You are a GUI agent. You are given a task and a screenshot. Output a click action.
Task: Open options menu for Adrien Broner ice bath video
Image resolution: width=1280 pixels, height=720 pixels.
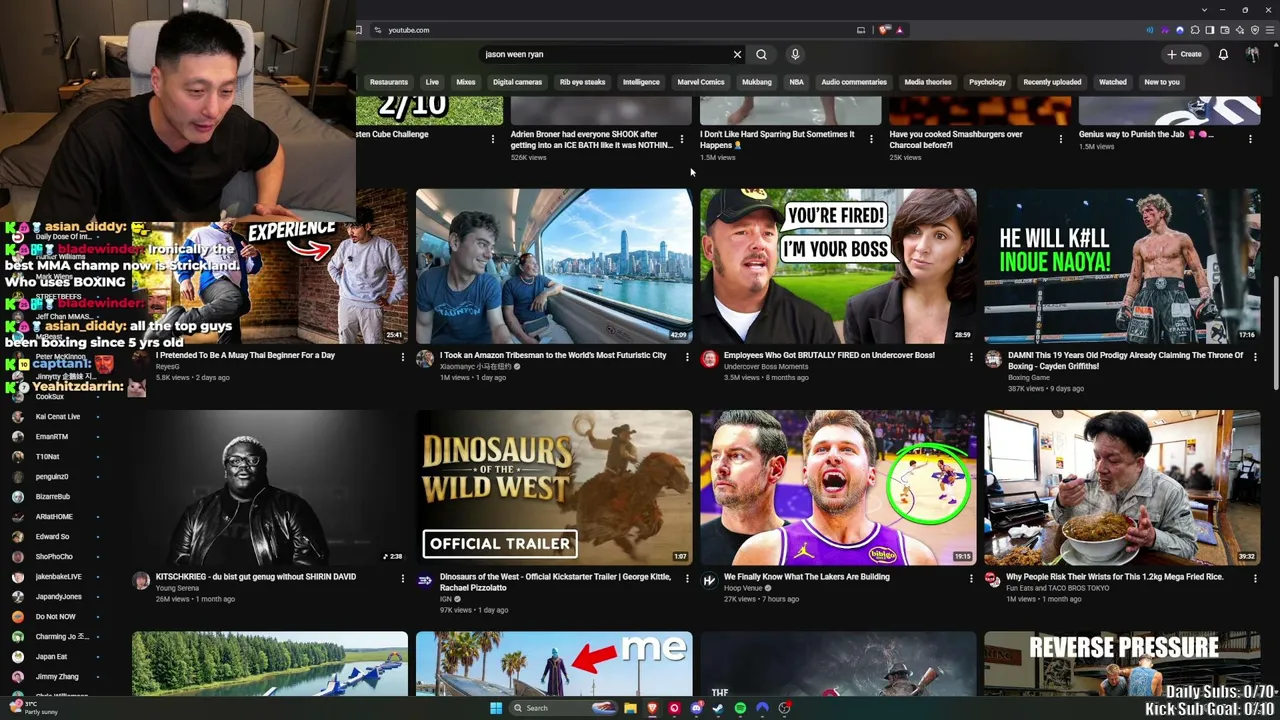coord(682,139)
